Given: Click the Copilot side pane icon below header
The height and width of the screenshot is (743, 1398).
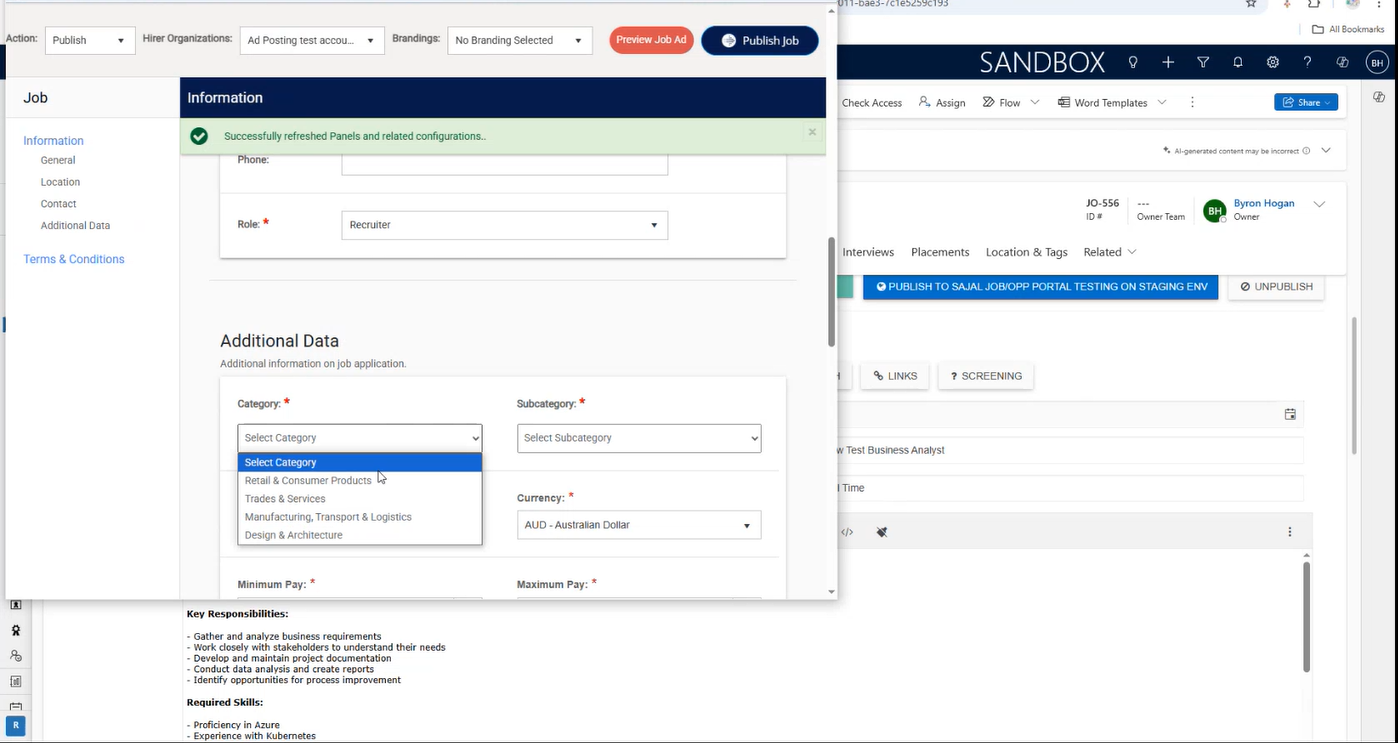Looking at the screenshot, I should click(1379, 97).
